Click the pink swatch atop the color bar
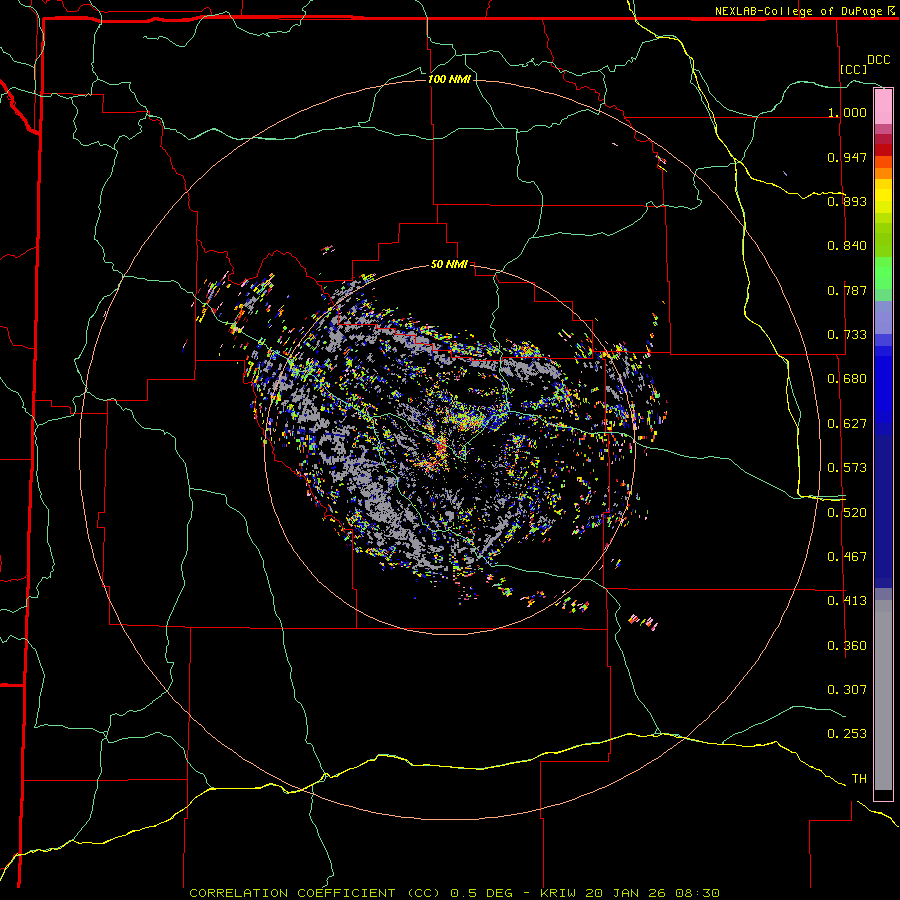 tap(883, 107)
